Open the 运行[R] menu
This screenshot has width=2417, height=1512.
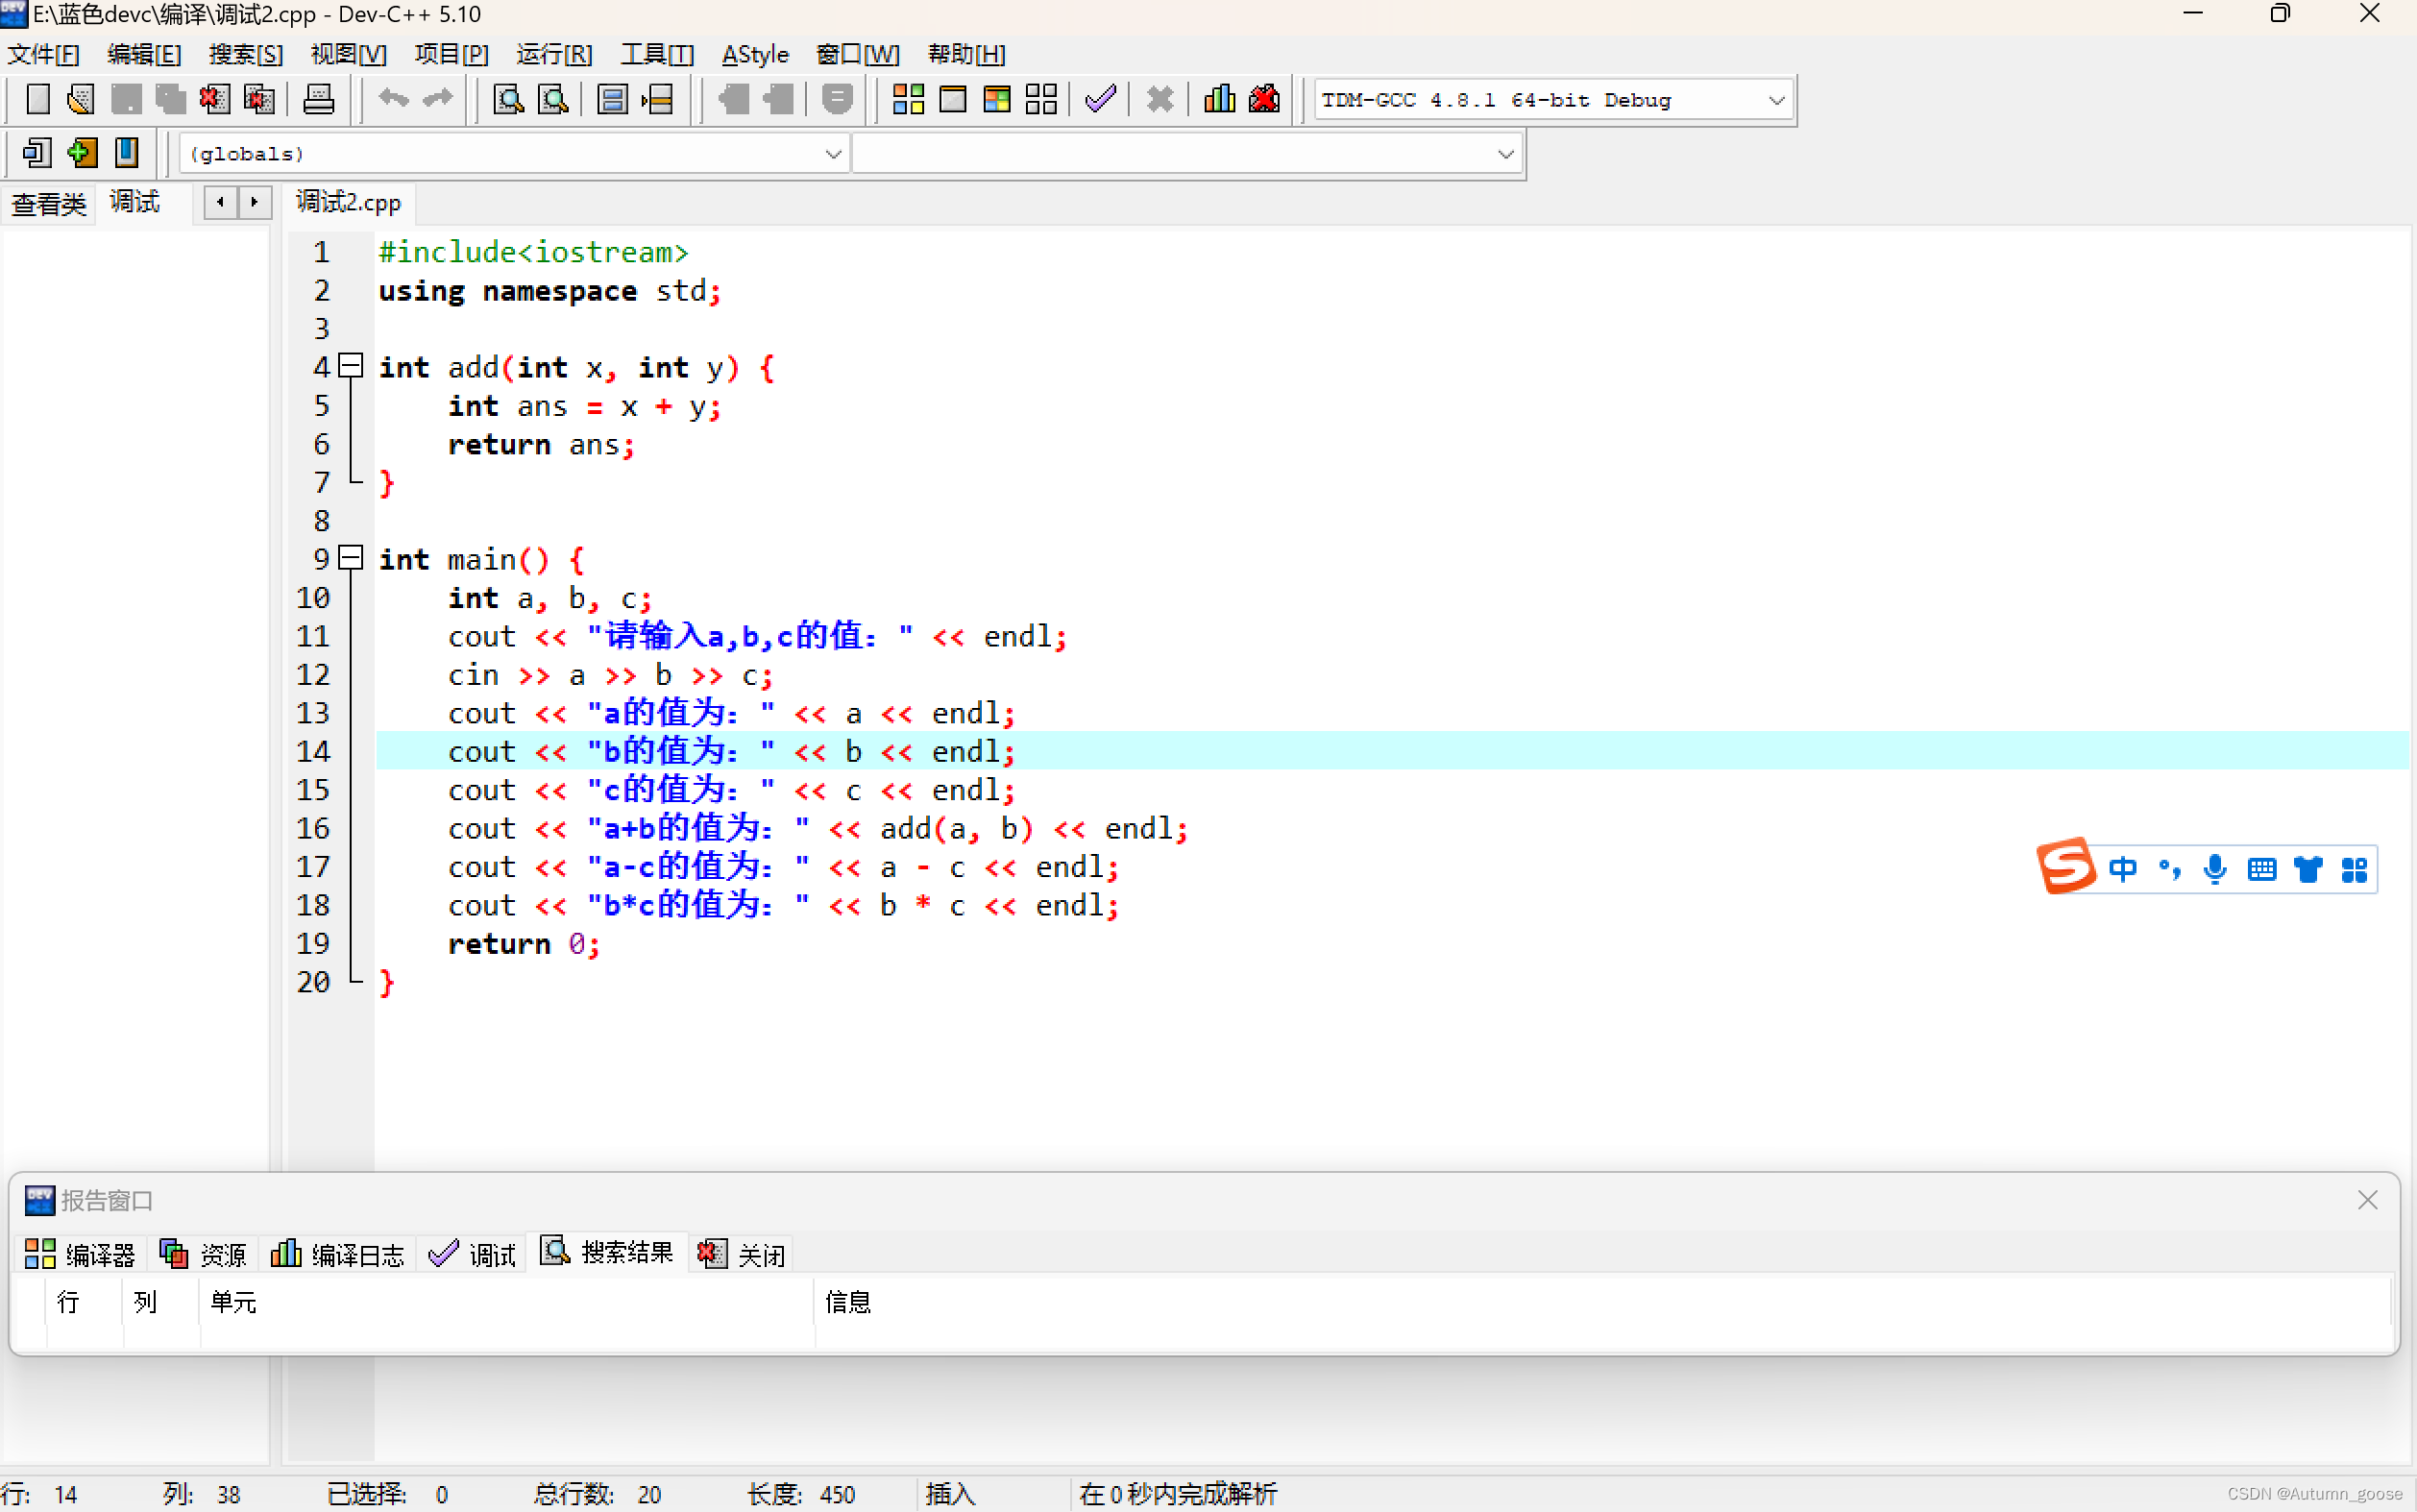point(554,54)
